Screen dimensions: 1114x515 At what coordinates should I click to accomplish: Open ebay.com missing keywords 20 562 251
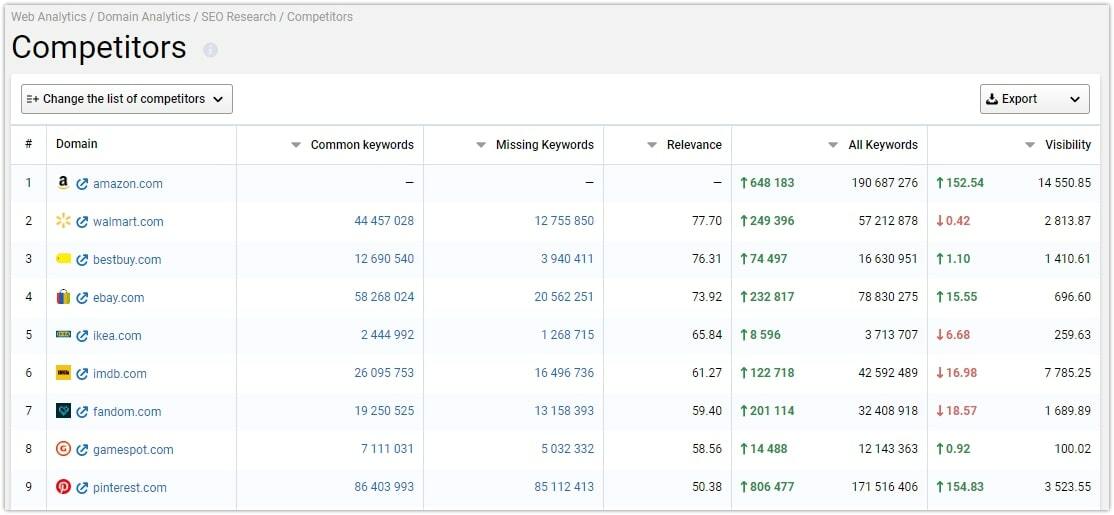[564, 297]
